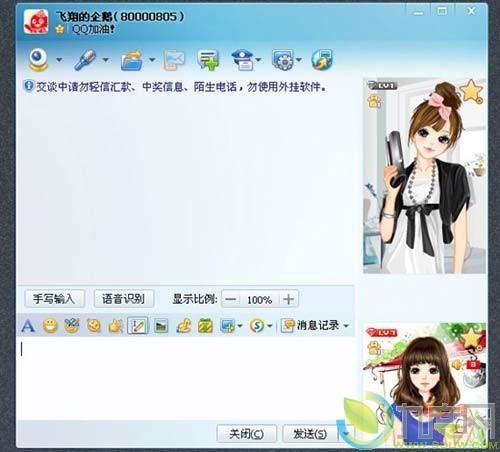Click the top QQ show avatar with bun hairstyle
Image resolution: width=500 pixels, height=452 pixels.
pos(424,176)
